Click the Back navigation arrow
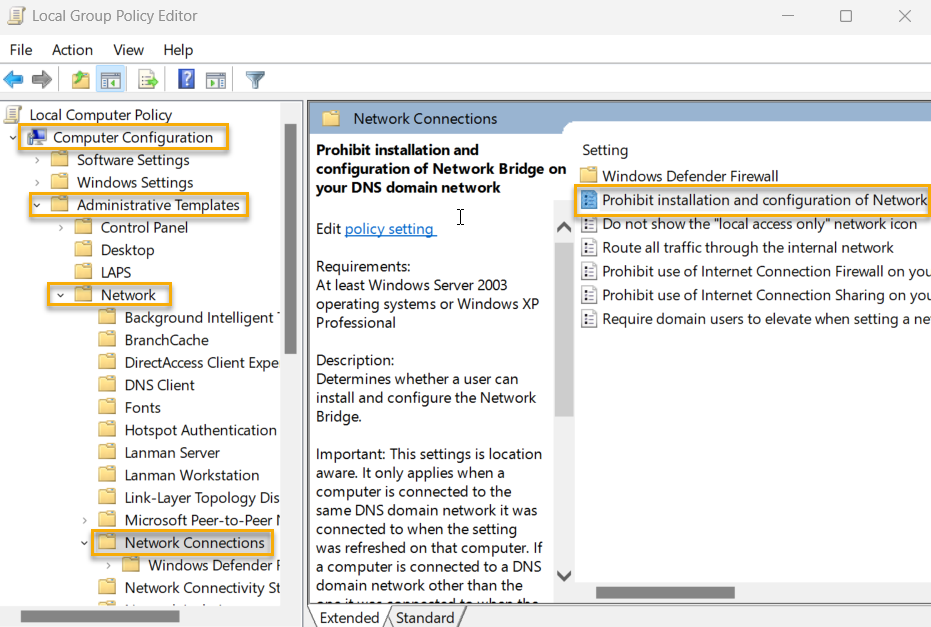The height and width of the screenshot is (627, 931). (x=13, y=79)
